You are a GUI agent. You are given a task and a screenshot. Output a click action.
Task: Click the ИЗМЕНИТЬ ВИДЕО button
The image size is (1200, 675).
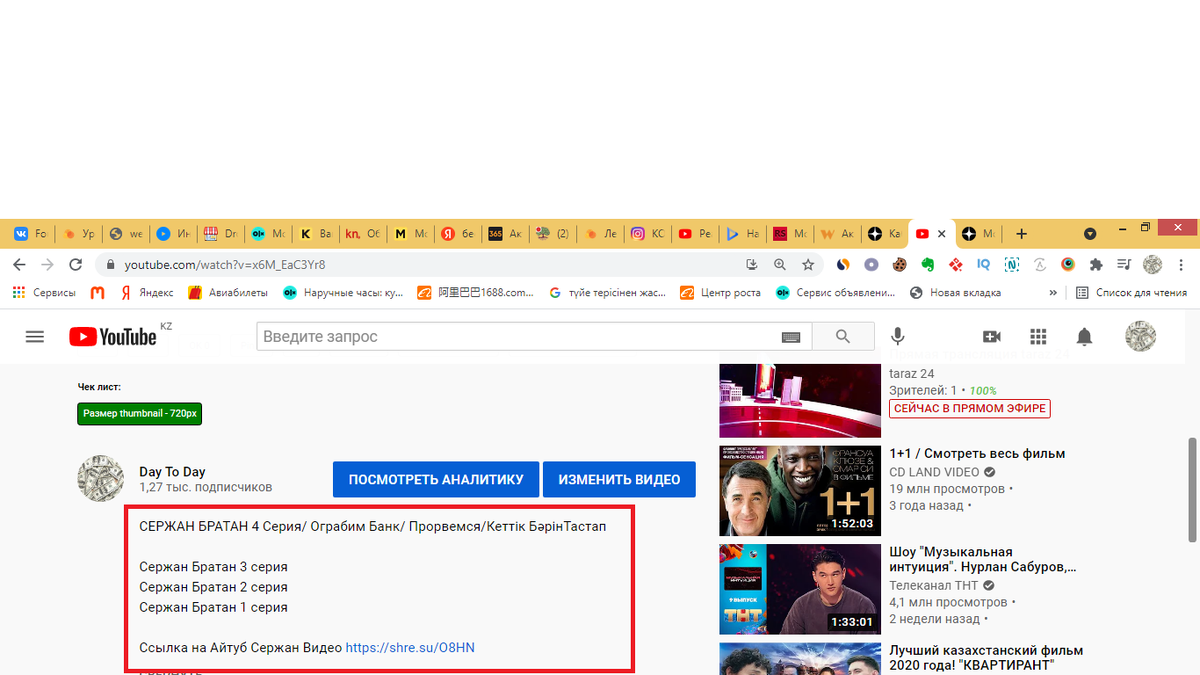(x=620, y=479)
